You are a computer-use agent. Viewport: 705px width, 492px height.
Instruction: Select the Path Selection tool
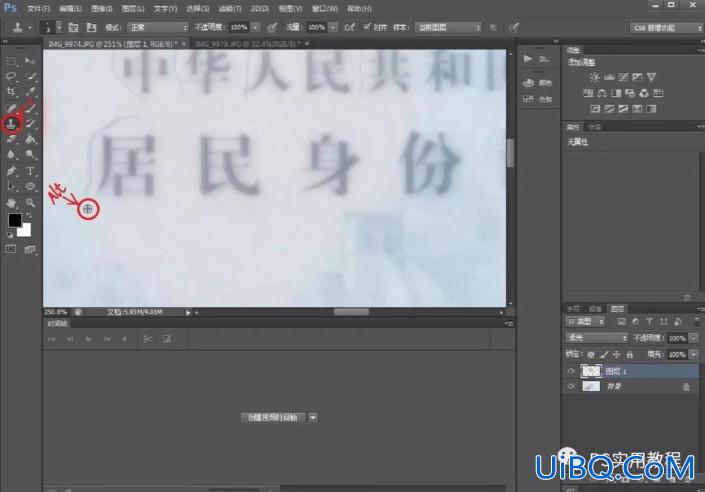click(x=11, y=187)
